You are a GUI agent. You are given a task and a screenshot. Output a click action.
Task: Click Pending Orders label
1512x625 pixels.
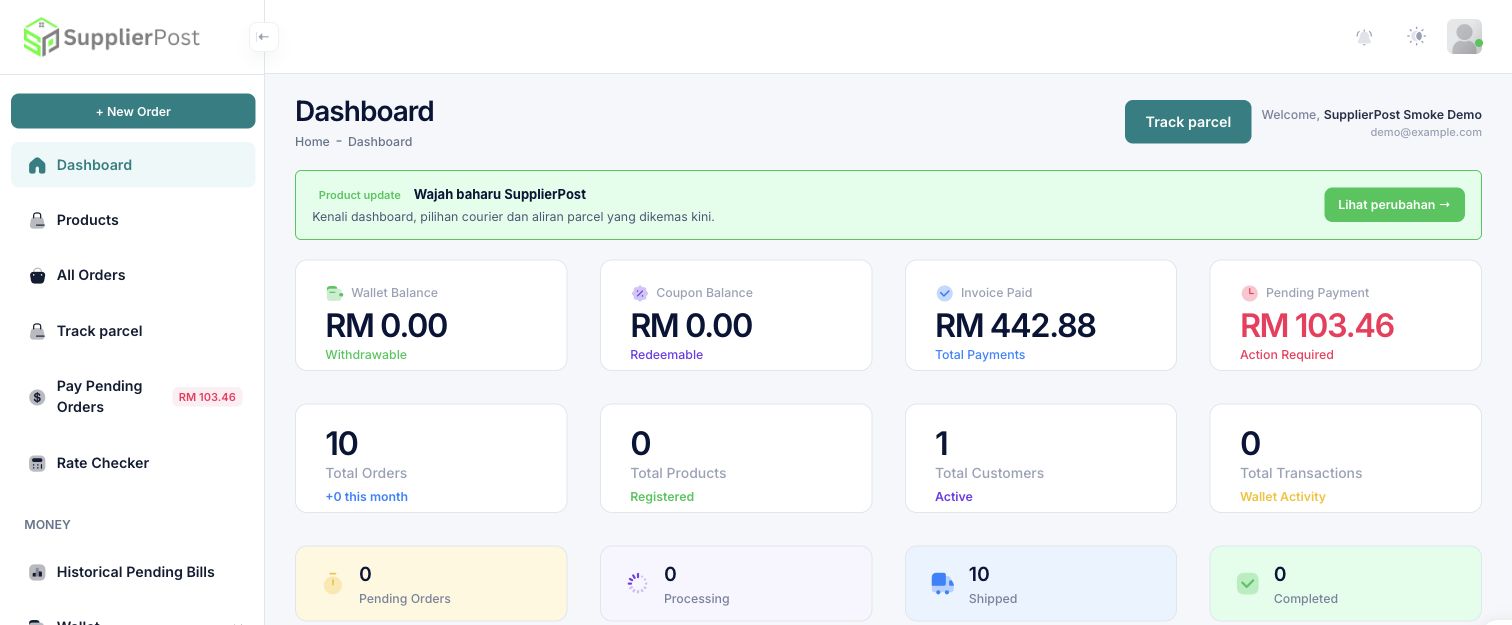[x=405, y=599]
